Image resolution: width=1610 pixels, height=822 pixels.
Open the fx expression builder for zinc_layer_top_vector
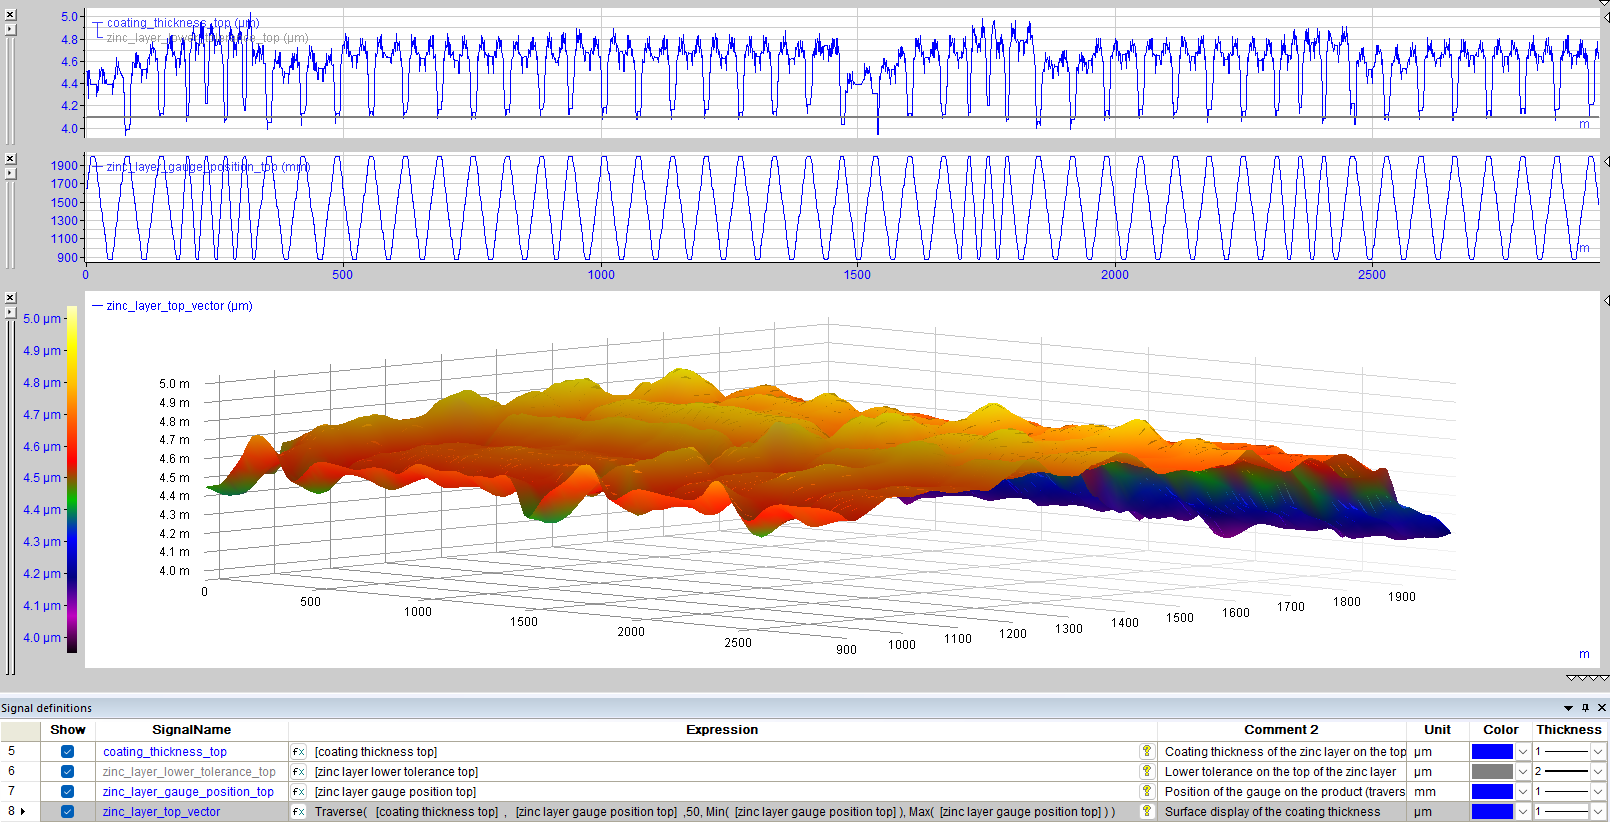coord(298,812)
